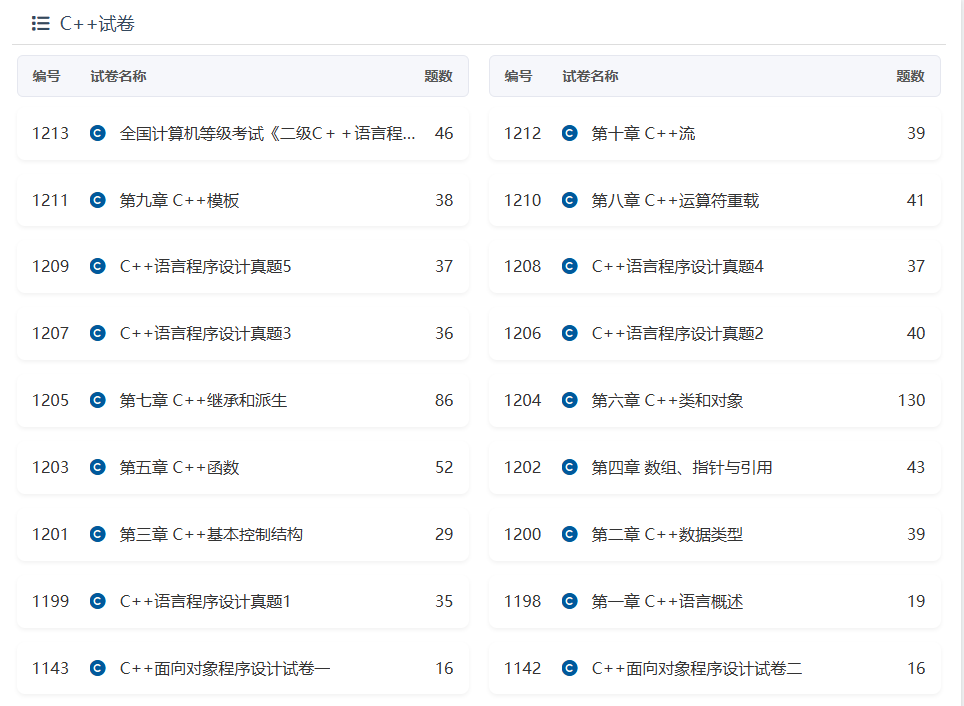Click the C icon for C++语言程序设计真题2
Screen dimensions: 964x706
[x=570, y=333]
